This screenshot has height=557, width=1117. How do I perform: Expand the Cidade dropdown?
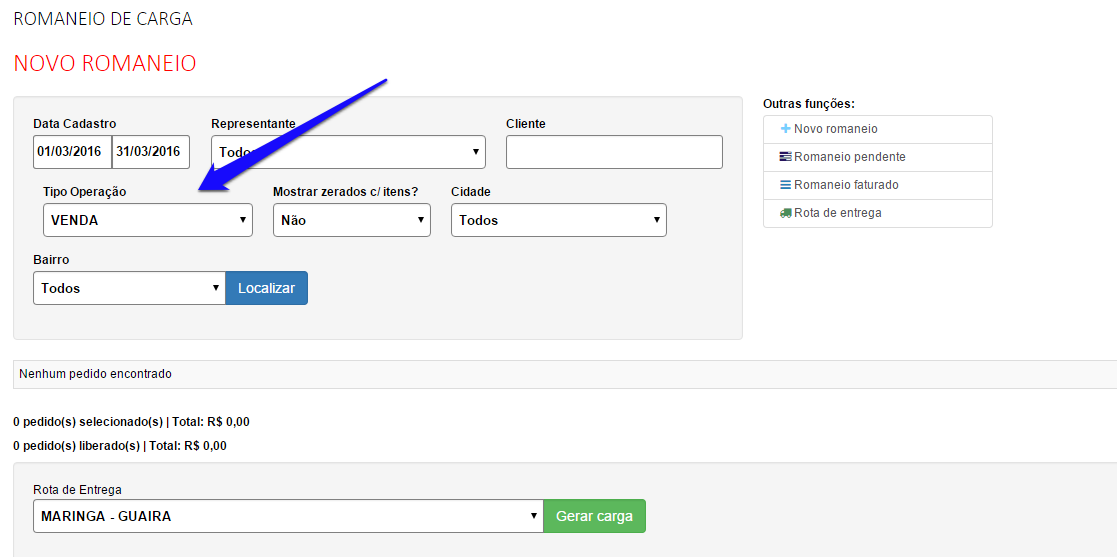[558, 220]
